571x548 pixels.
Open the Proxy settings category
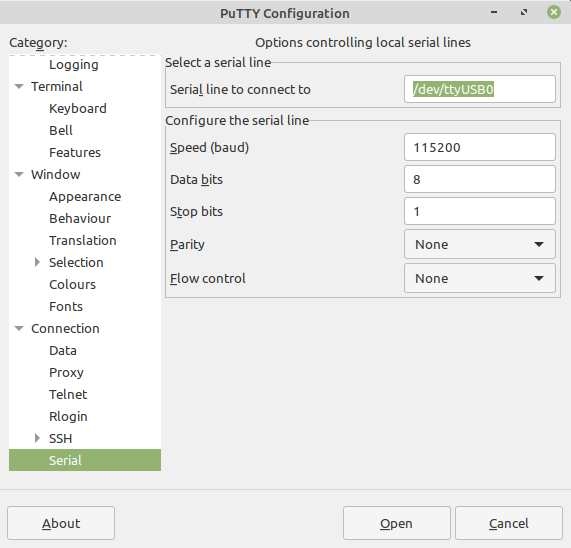point(66,372)
